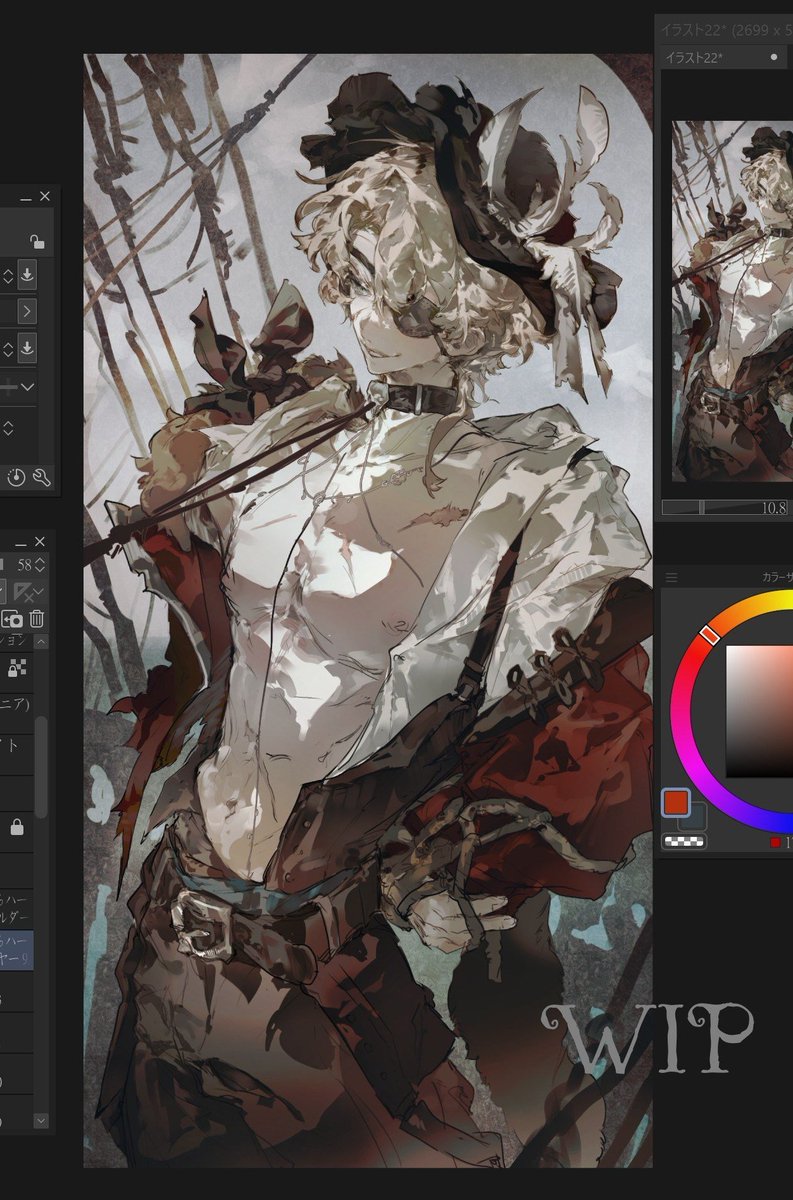
Task: Click the camera-style icon next to the trash
Action: pos(11,619)
